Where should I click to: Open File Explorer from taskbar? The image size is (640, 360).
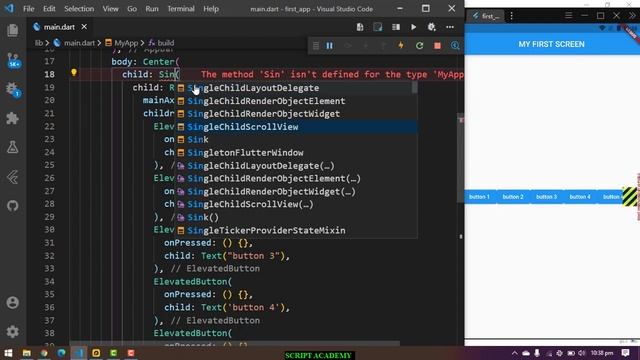point(27,353)
